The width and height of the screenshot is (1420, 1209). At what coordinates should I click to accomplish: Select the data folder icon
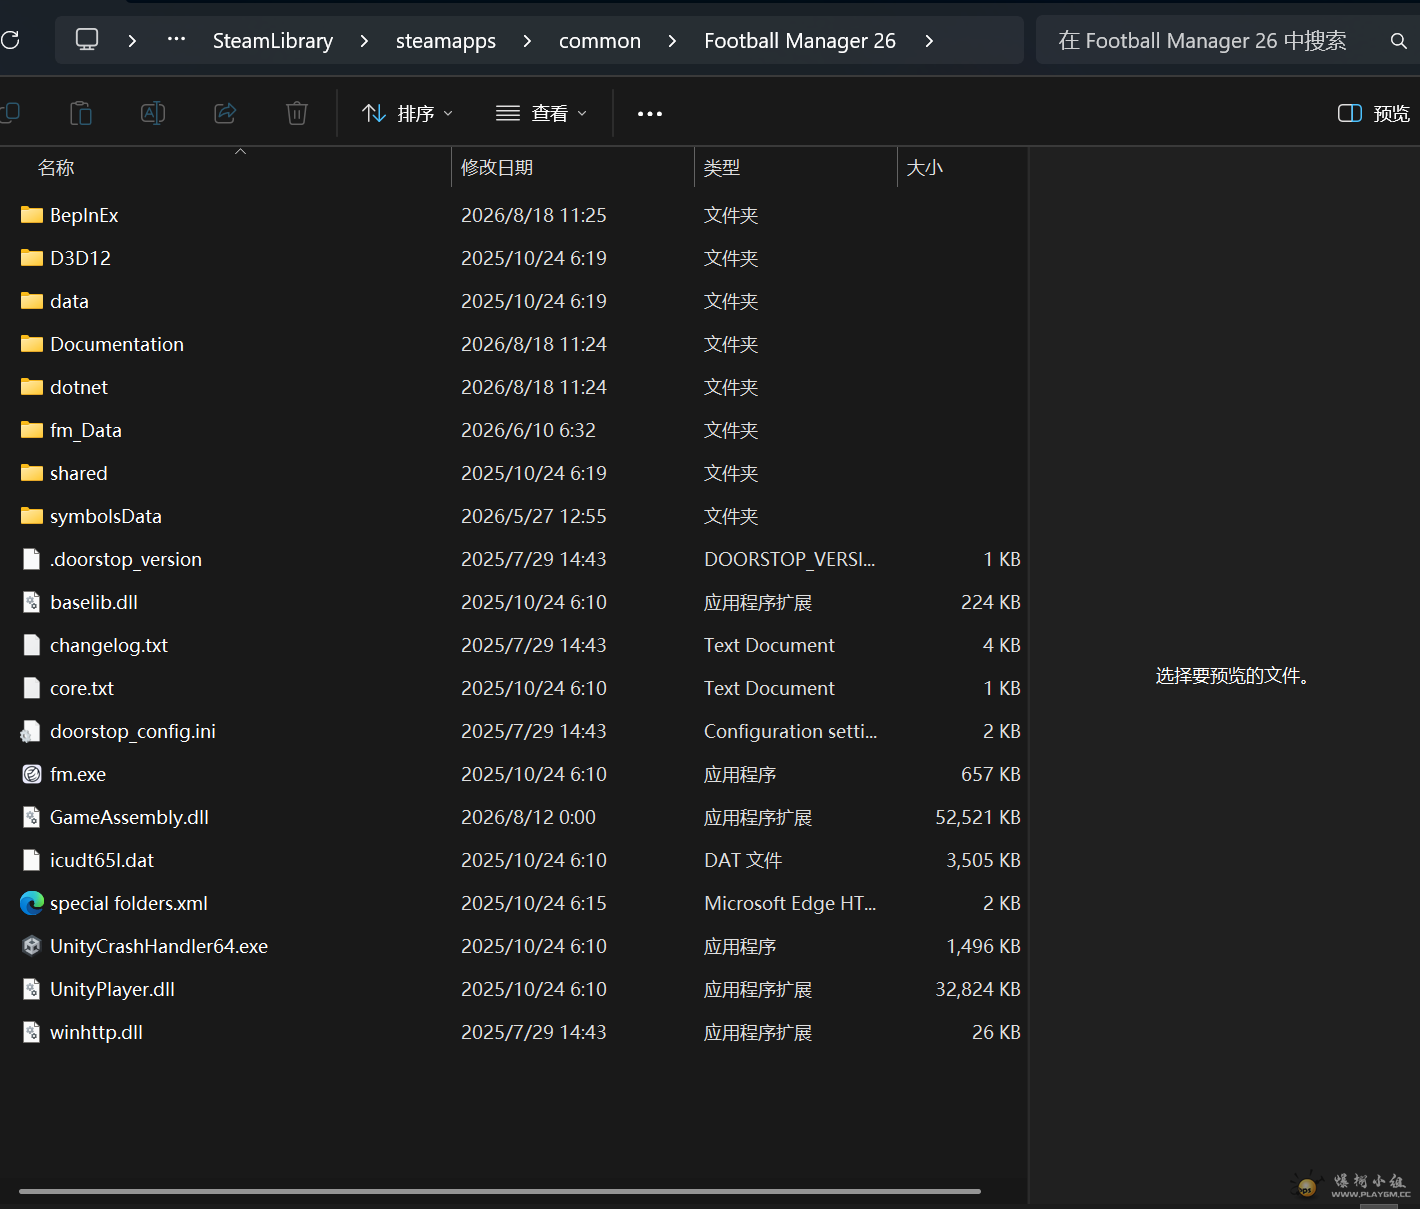pos(32,301)
